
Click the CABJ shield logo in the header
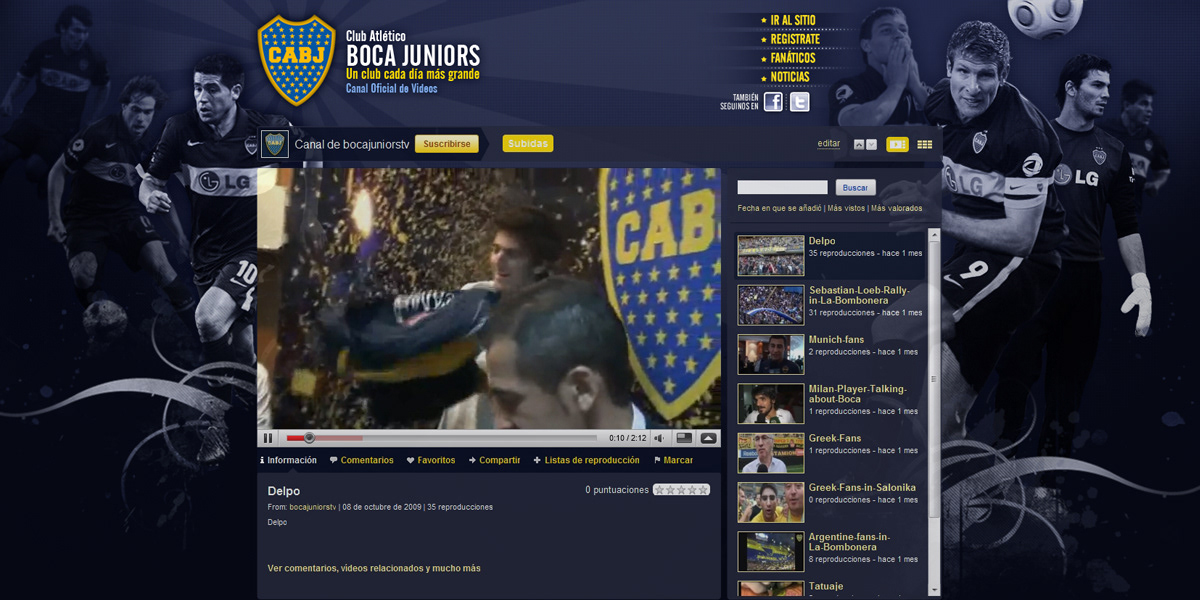click(x=297, y=60)
